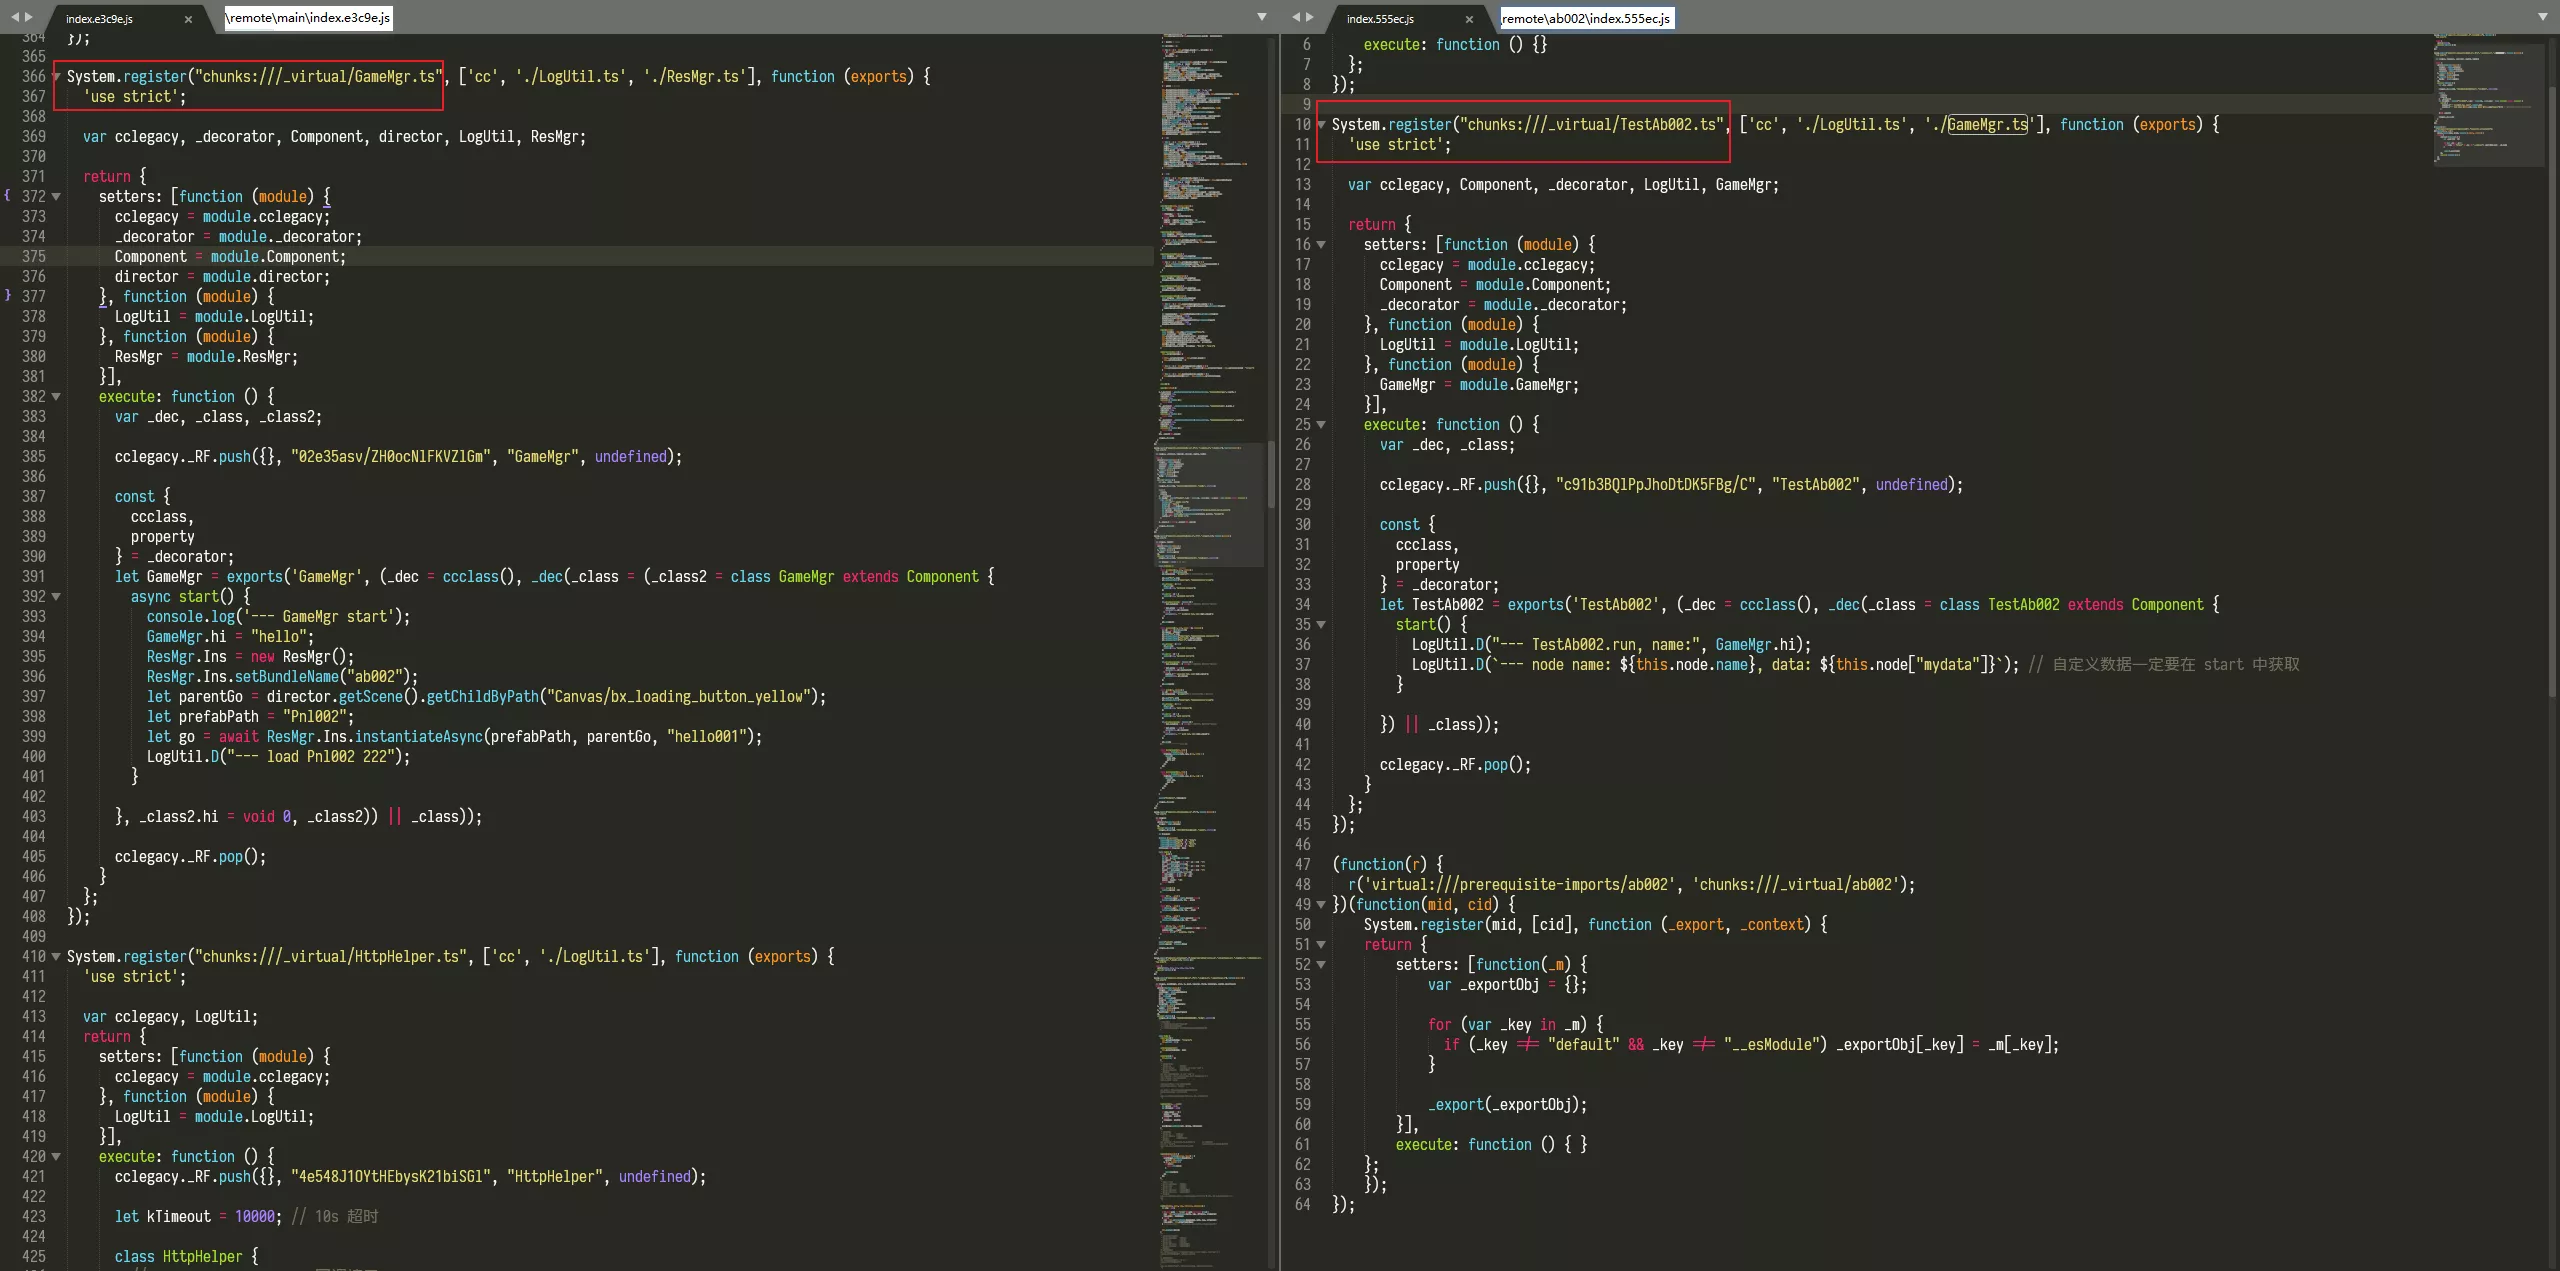This screenshot has width=2560, height=1271.
Task: Click 'Component = module.Component' on highlighted line 375
Action: (x=230, y=257)
